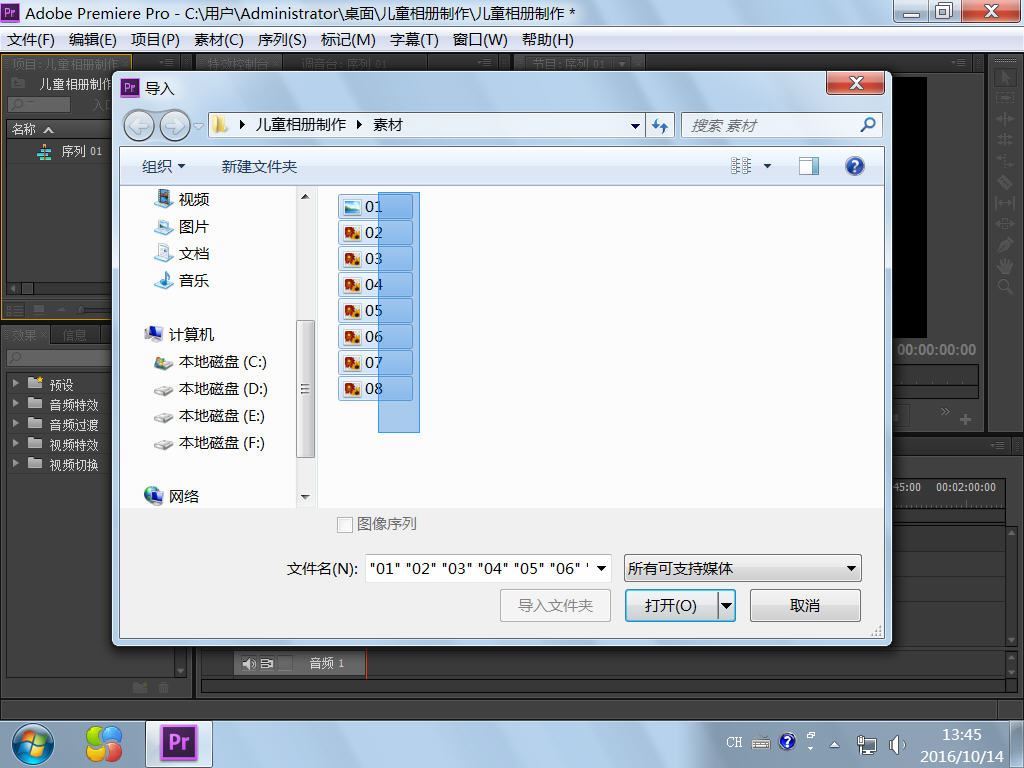Click 素材 in the address breadcrumb
This screenshot has height=768, width=1024.
(x=387, y=125)
